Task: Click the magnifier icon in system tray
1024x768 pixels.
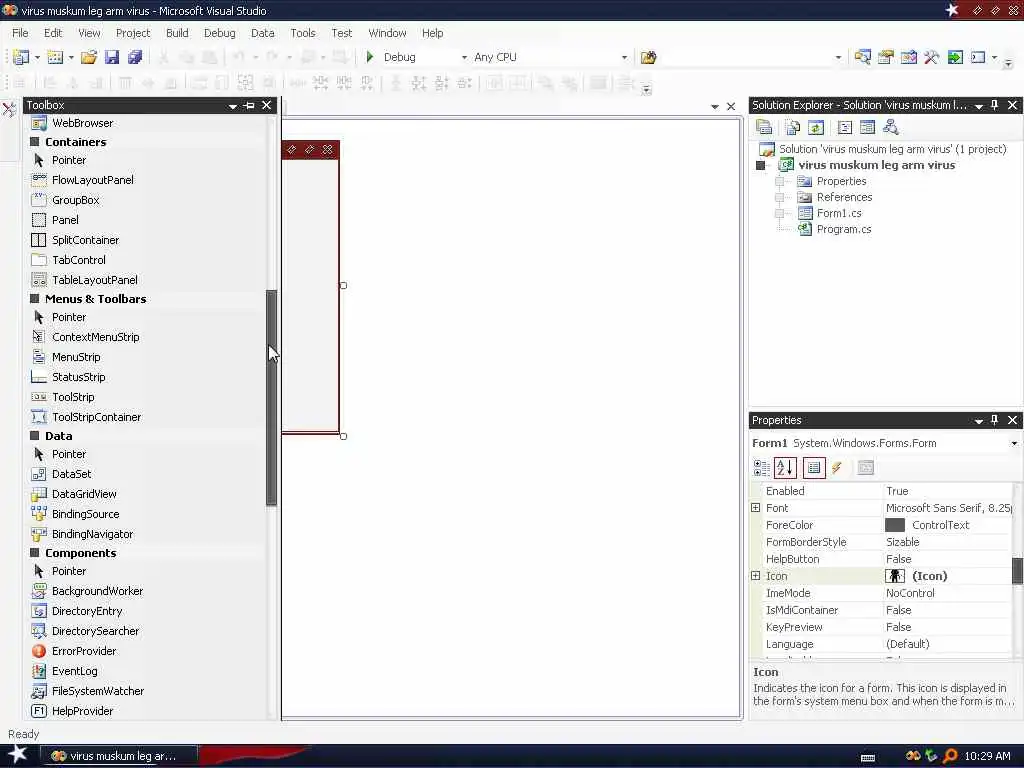Action: (x=950, y=756)
